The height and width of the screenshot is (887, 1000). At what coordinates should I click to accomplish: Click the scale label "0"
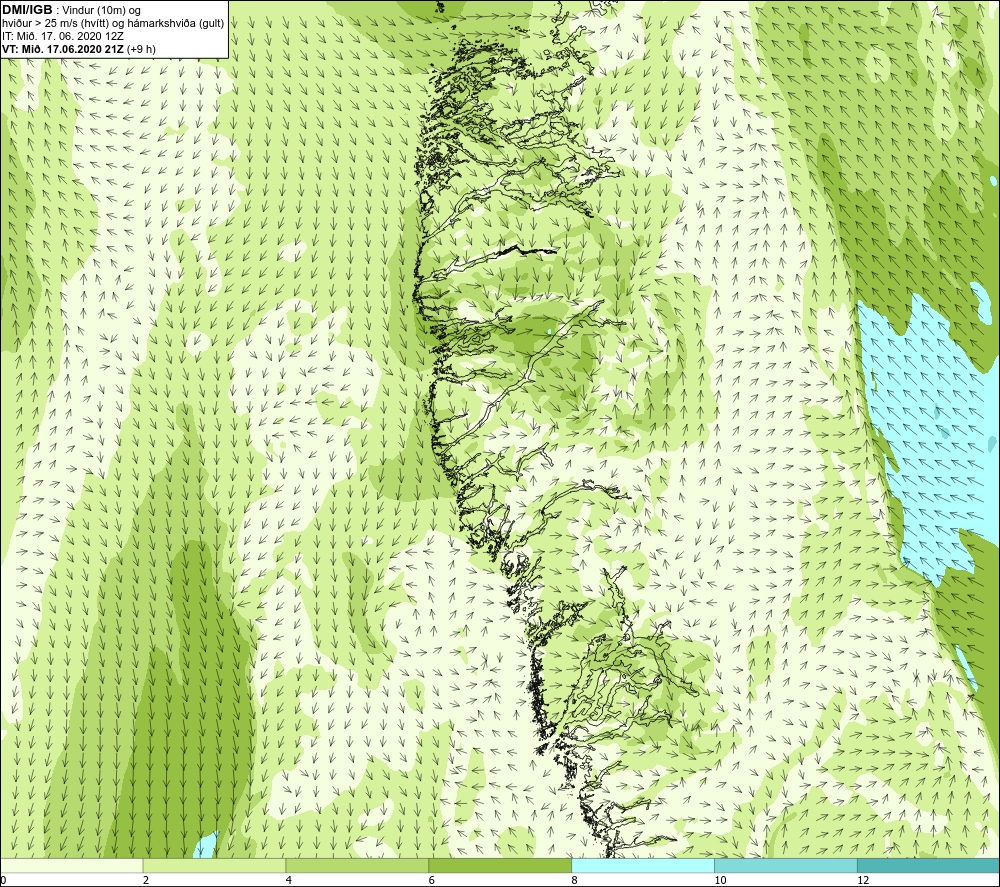[x=3, y=881]
